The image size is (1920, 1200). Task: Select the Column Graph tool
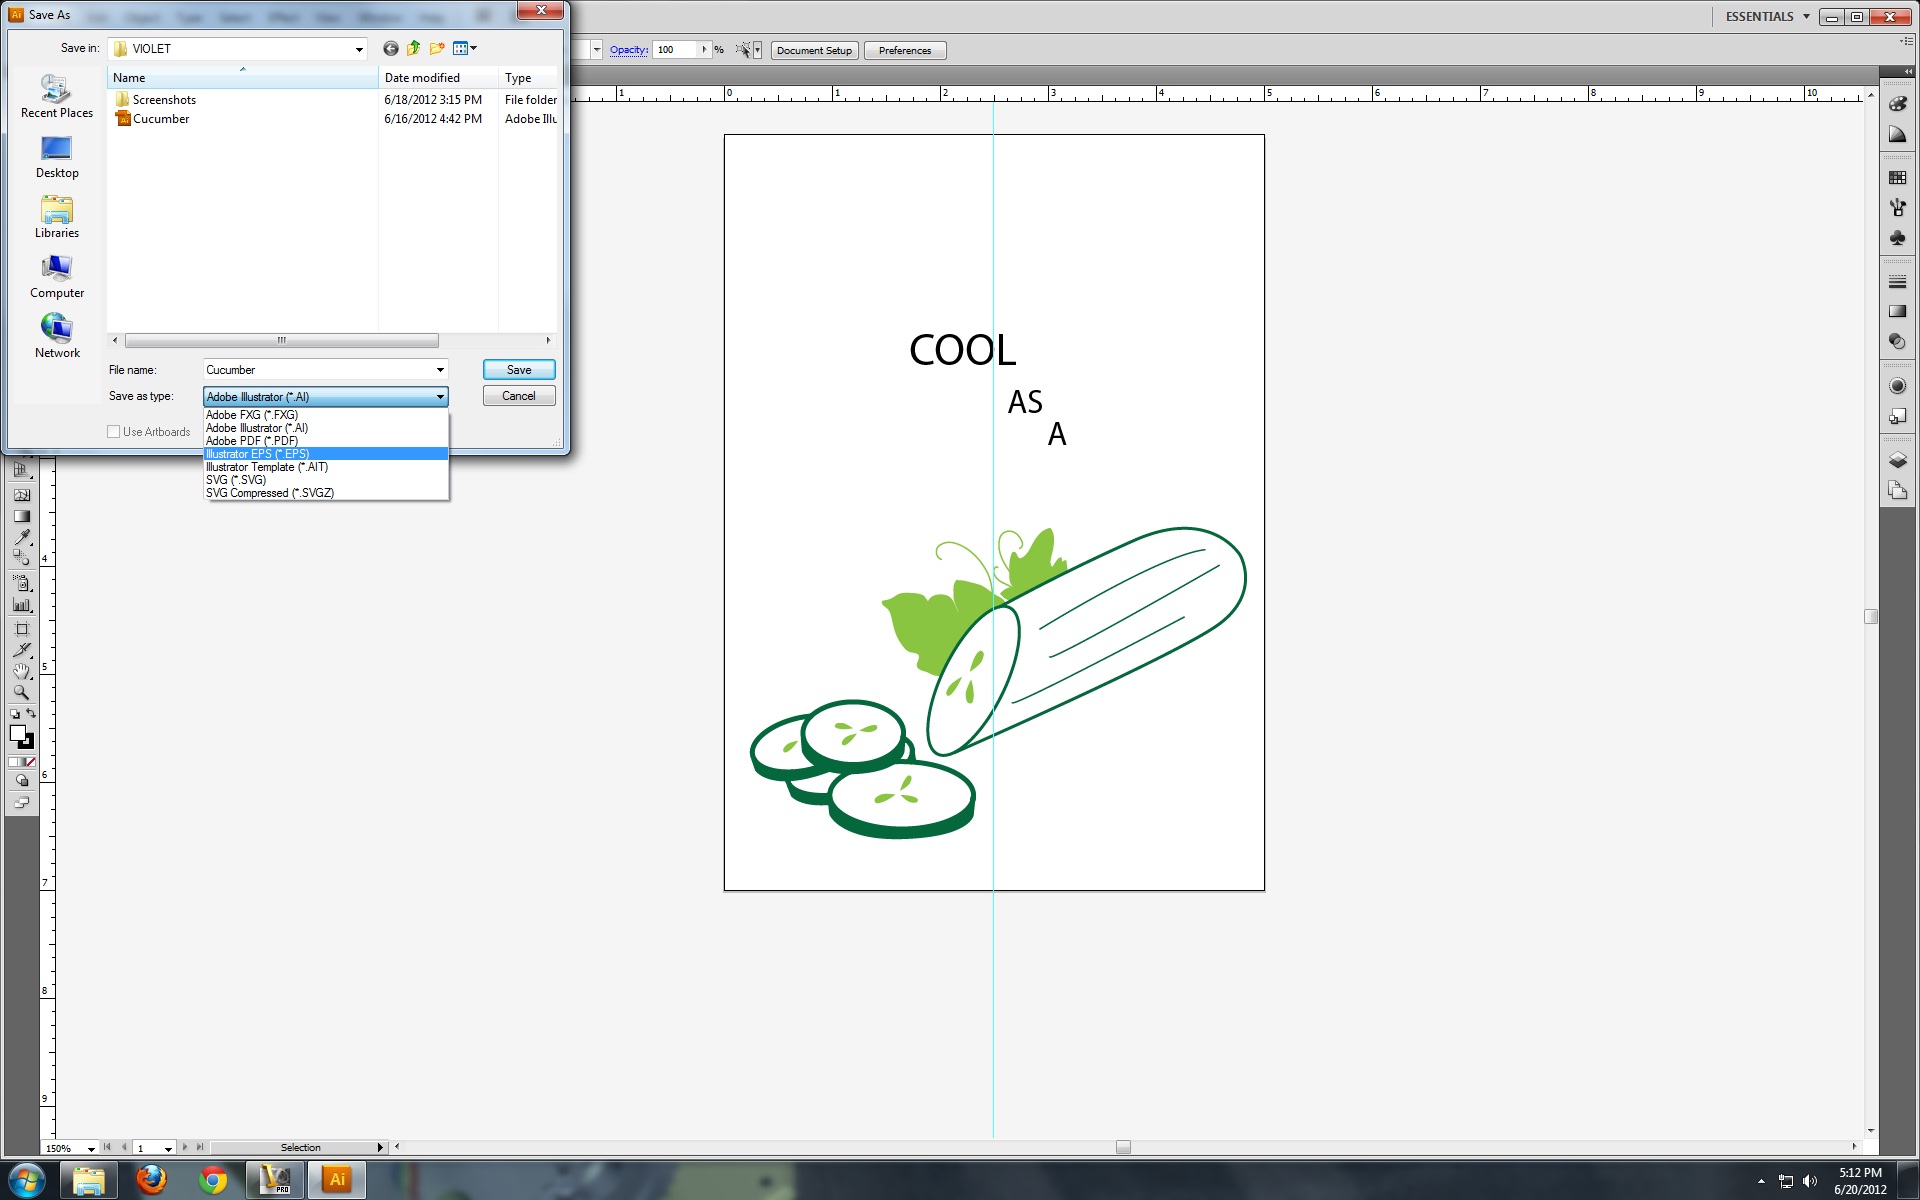pyautogui.click(x=22, y=605)
